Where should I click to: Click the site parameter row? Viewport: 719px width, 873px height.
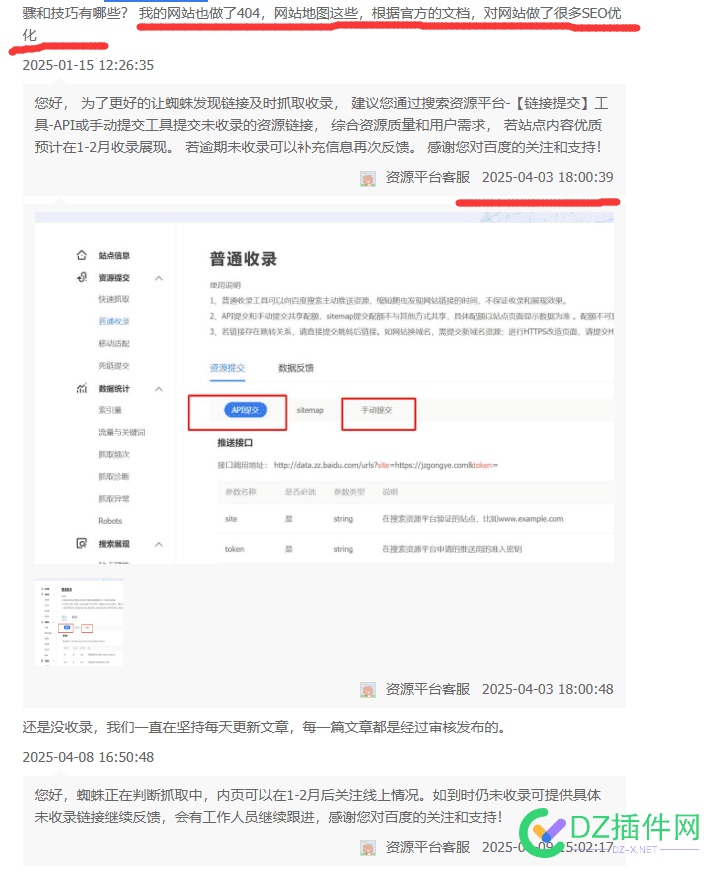click(x=415, y=519)
